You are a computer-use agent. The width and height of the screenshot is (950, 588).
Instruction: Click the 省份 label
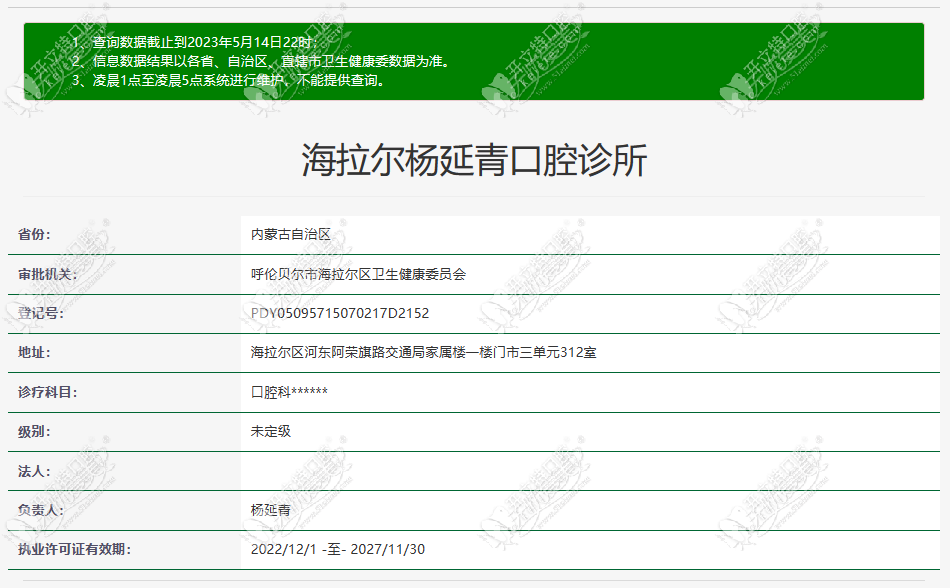click(x=35, y=234)
